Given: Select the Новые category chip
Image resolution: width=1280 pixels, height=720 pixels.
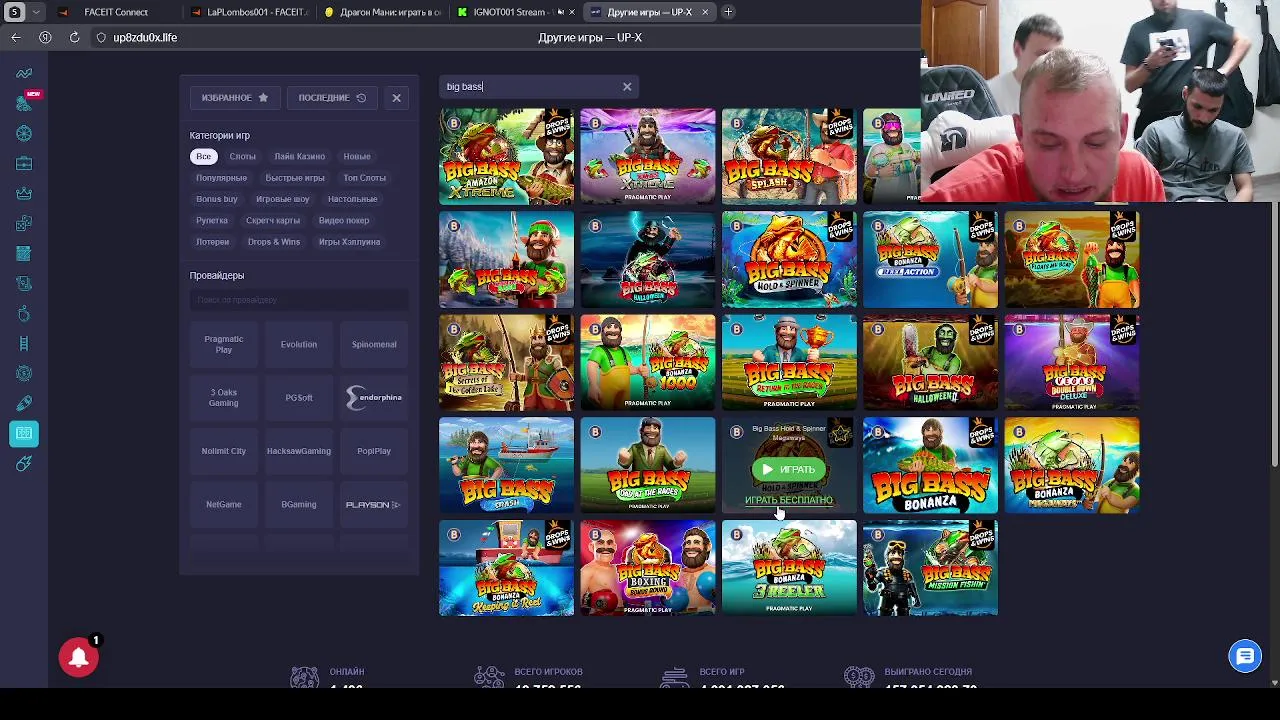Looking at the screenshot, I should (x=357, y=156).
